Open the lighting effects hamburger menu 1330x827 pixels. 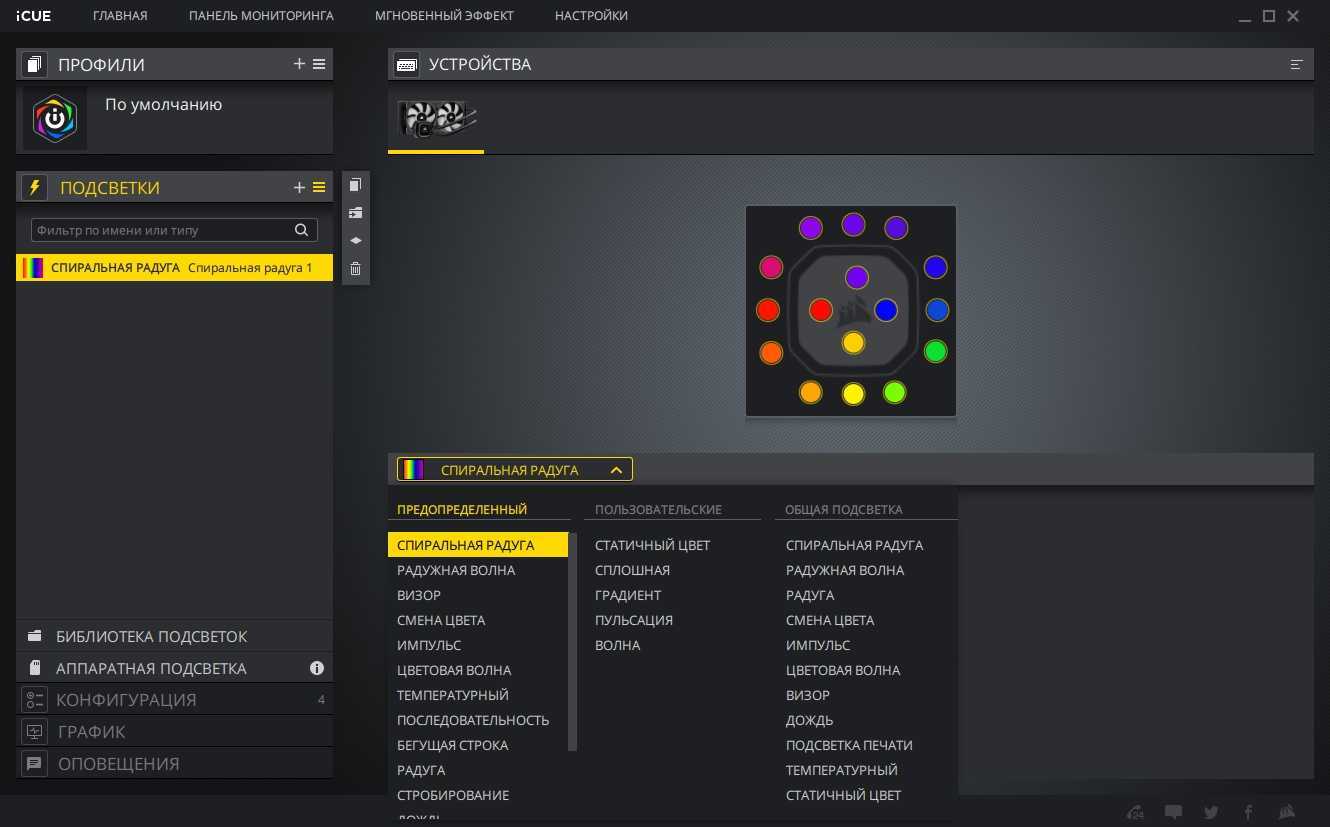point(319,187)
